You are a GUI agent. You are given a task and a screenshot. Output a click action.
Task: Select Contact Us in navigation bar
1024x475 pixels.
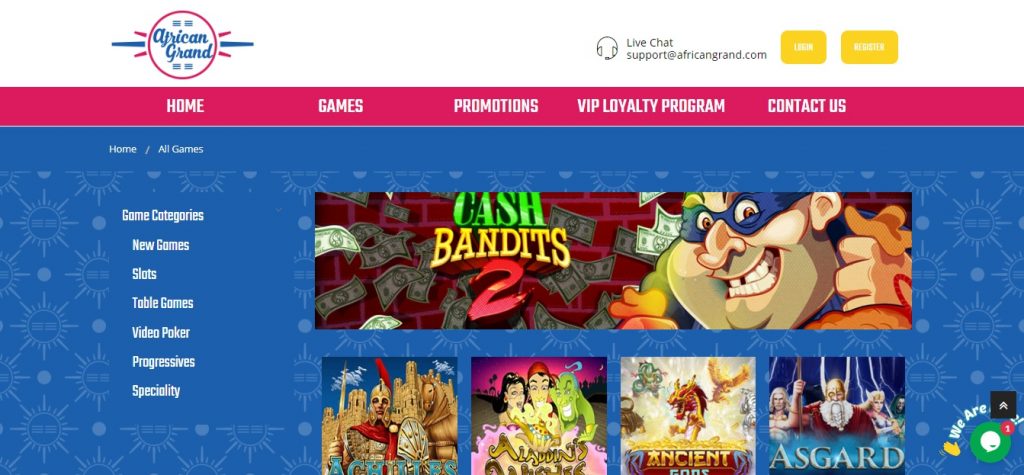(x=807, y=106)
